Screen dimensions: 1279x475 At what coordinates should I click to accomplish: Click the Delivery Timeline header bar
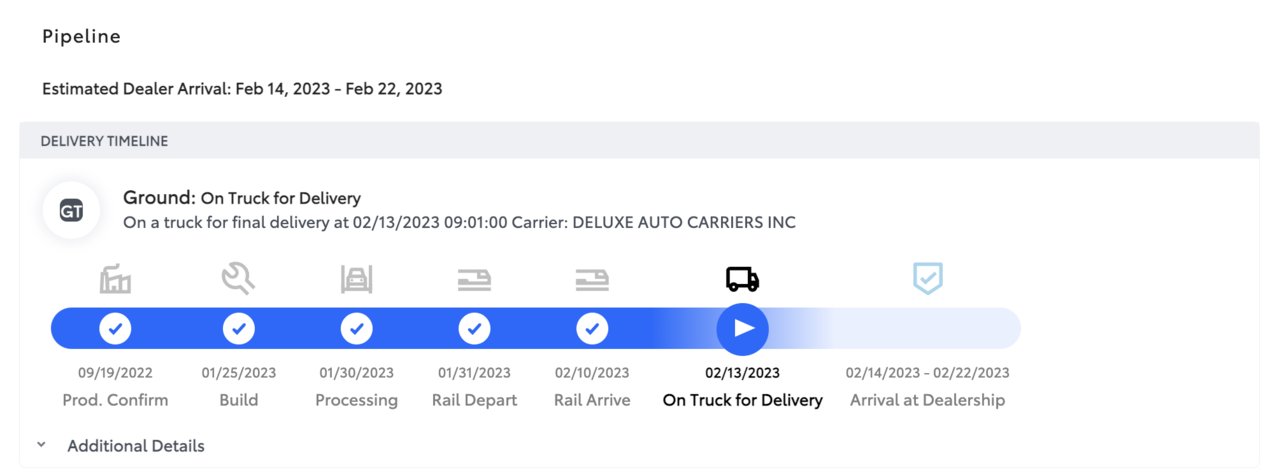(639, 141)
